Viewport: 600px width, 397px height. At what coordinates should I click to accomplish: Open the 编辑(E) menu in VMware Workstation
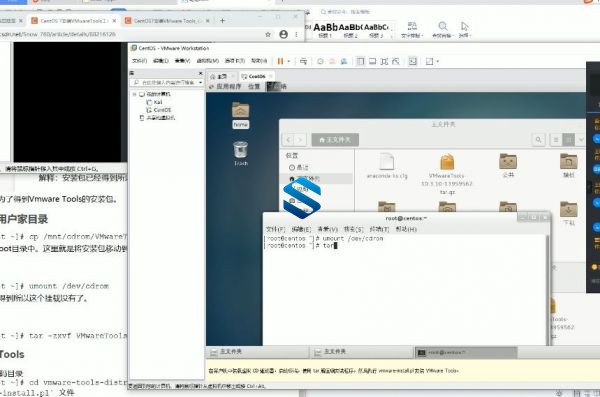(161, 61)
